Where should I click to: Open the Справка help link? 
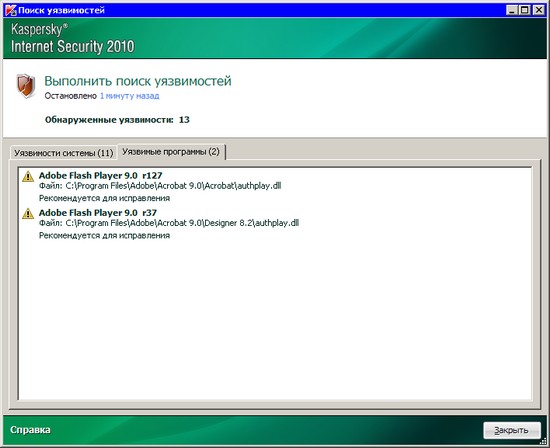click(x=30, y=430)
